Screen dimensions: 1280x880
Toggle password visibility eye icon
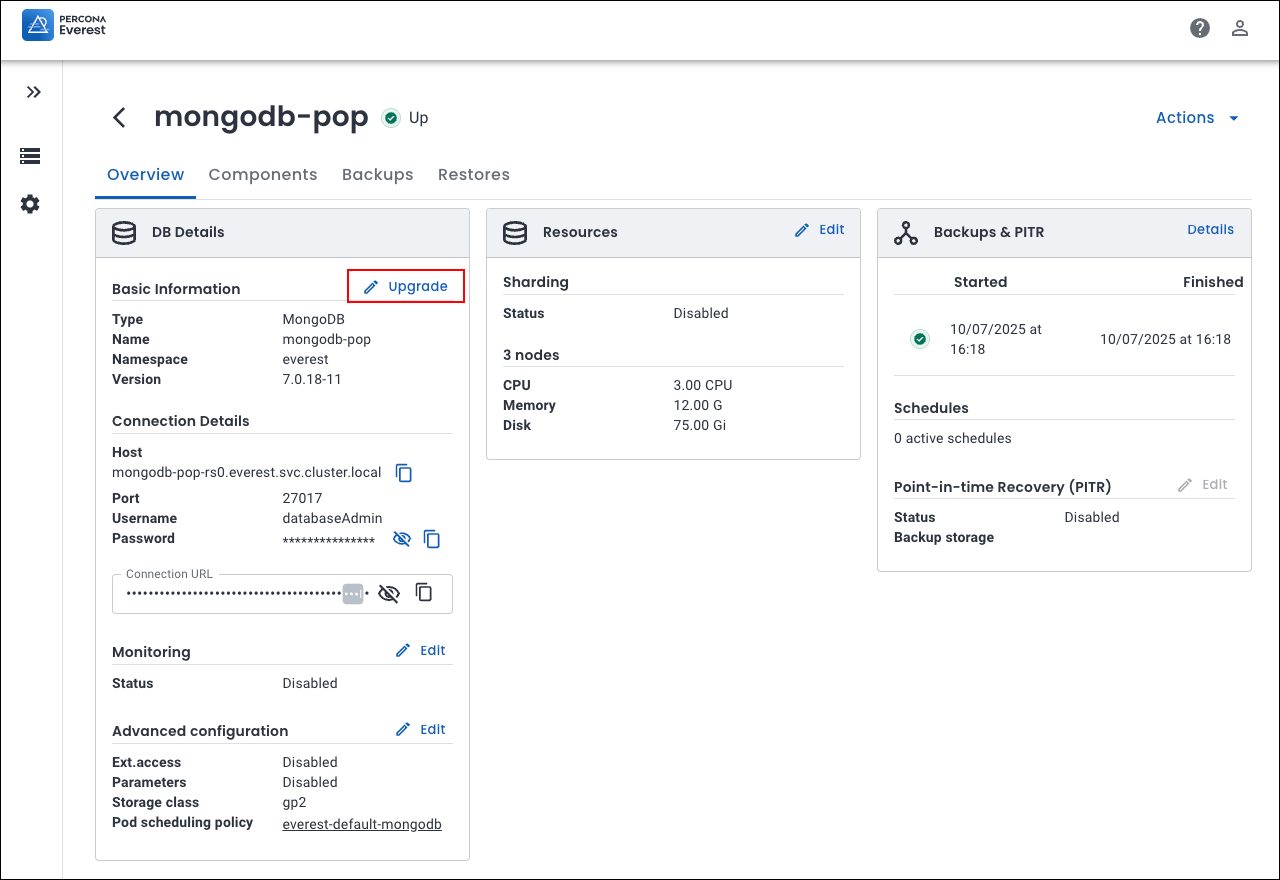click(402, 539)
